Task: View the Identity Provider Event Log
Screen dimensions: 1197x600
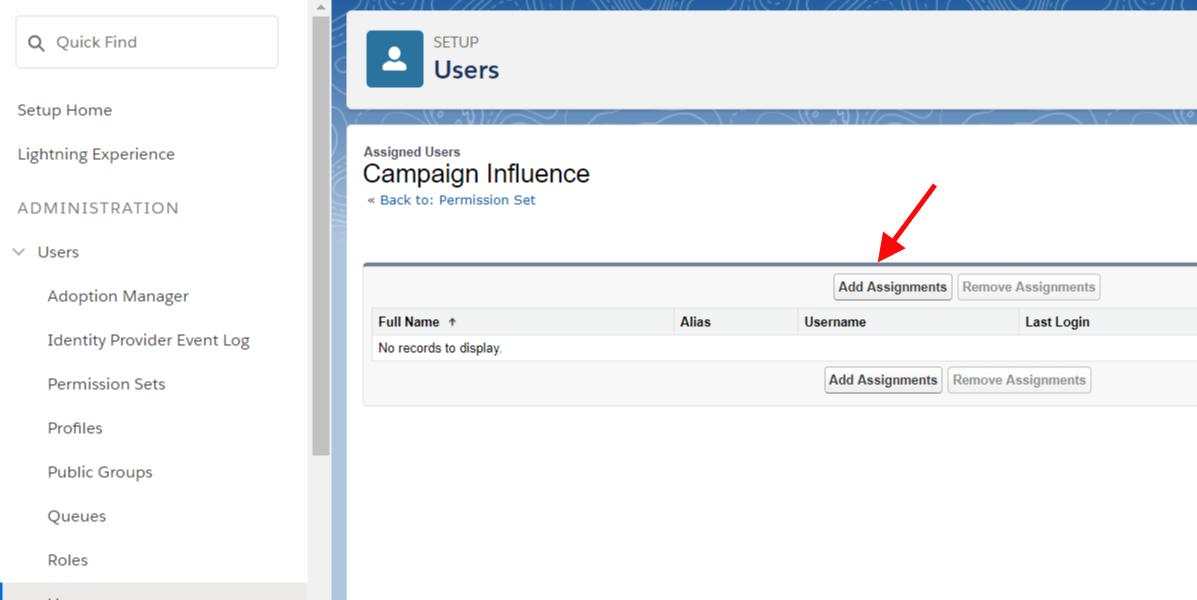Action: point(148,340)
